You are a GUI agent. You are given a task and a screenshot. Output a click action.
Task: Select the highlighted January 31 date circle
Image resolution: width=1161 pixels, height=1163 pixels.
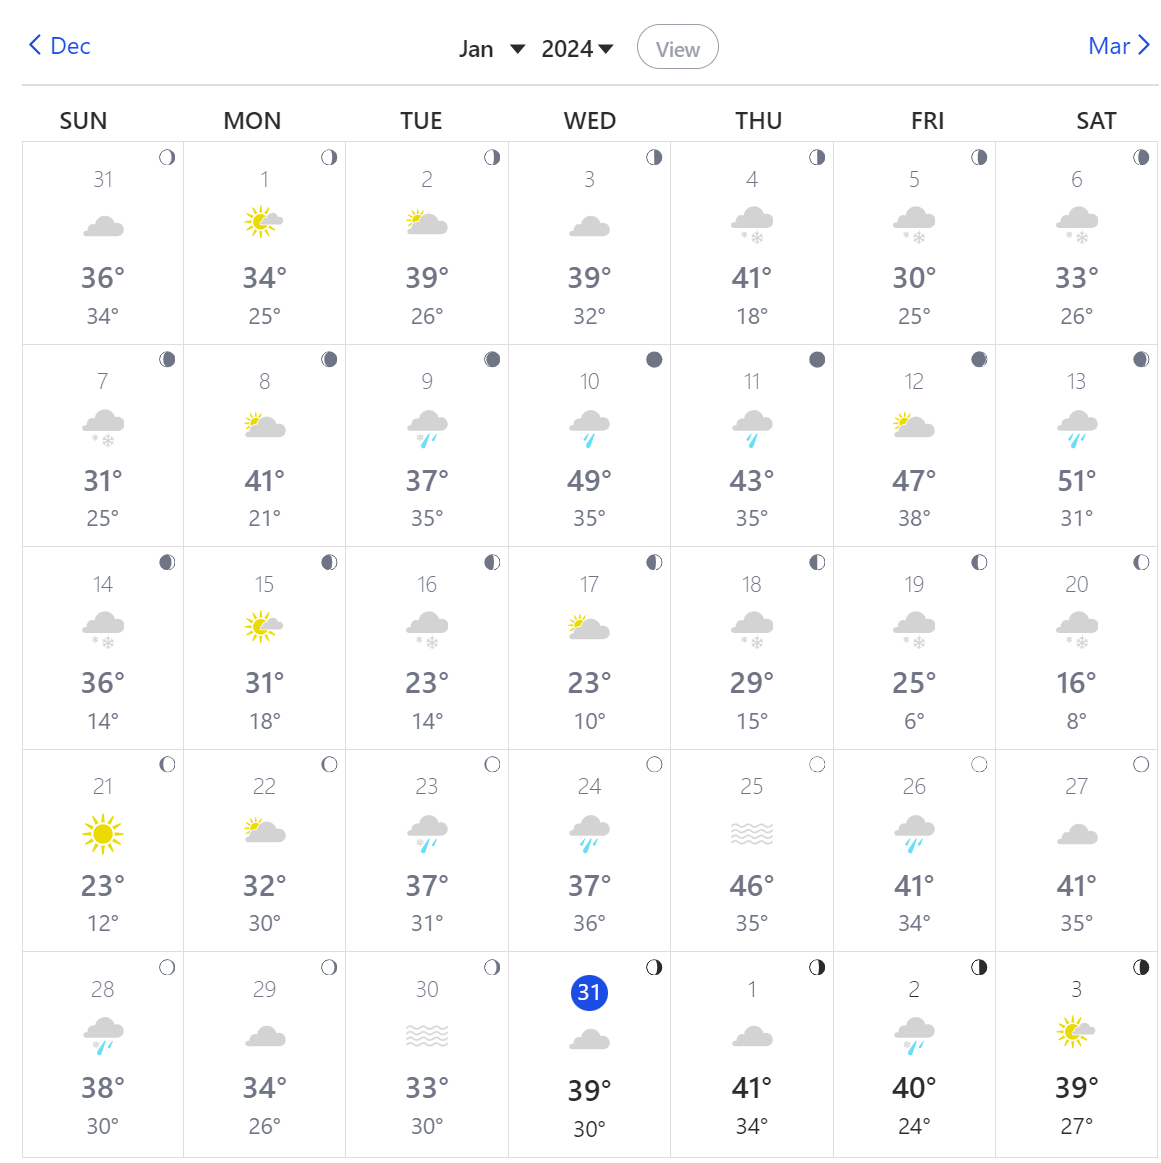(589, 993)
